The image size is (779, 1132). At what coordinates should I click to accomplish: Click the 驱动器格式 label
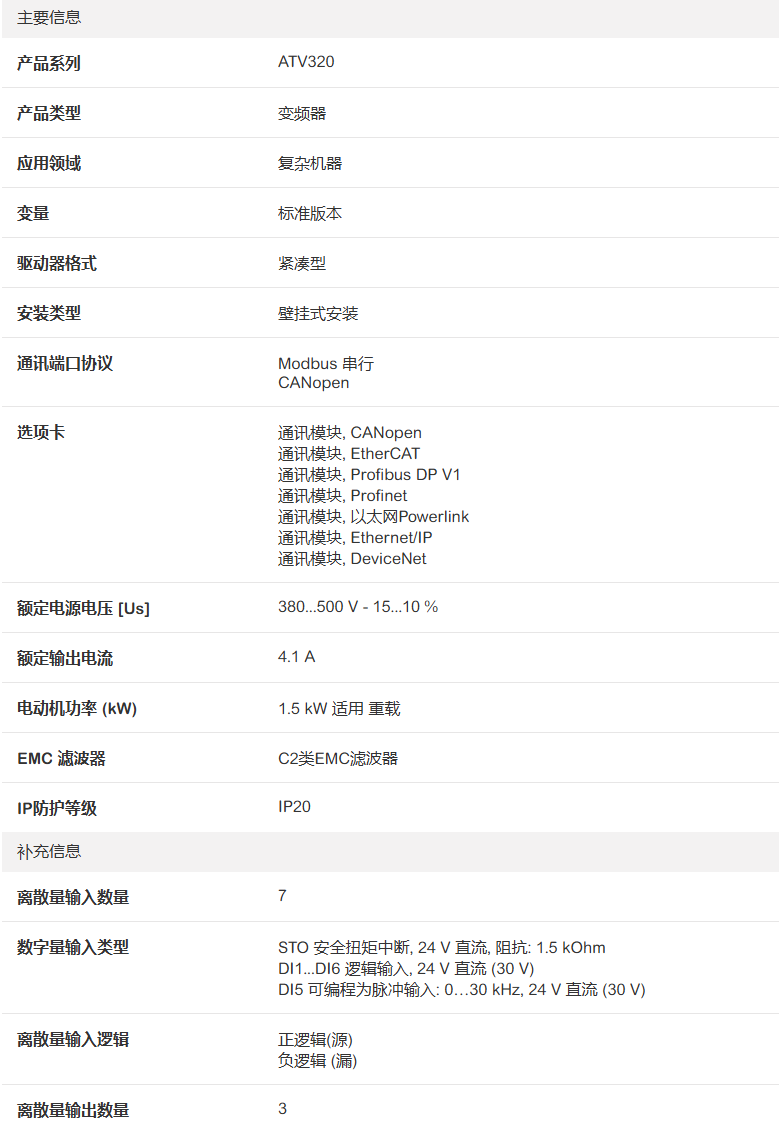tap(57, 263)
